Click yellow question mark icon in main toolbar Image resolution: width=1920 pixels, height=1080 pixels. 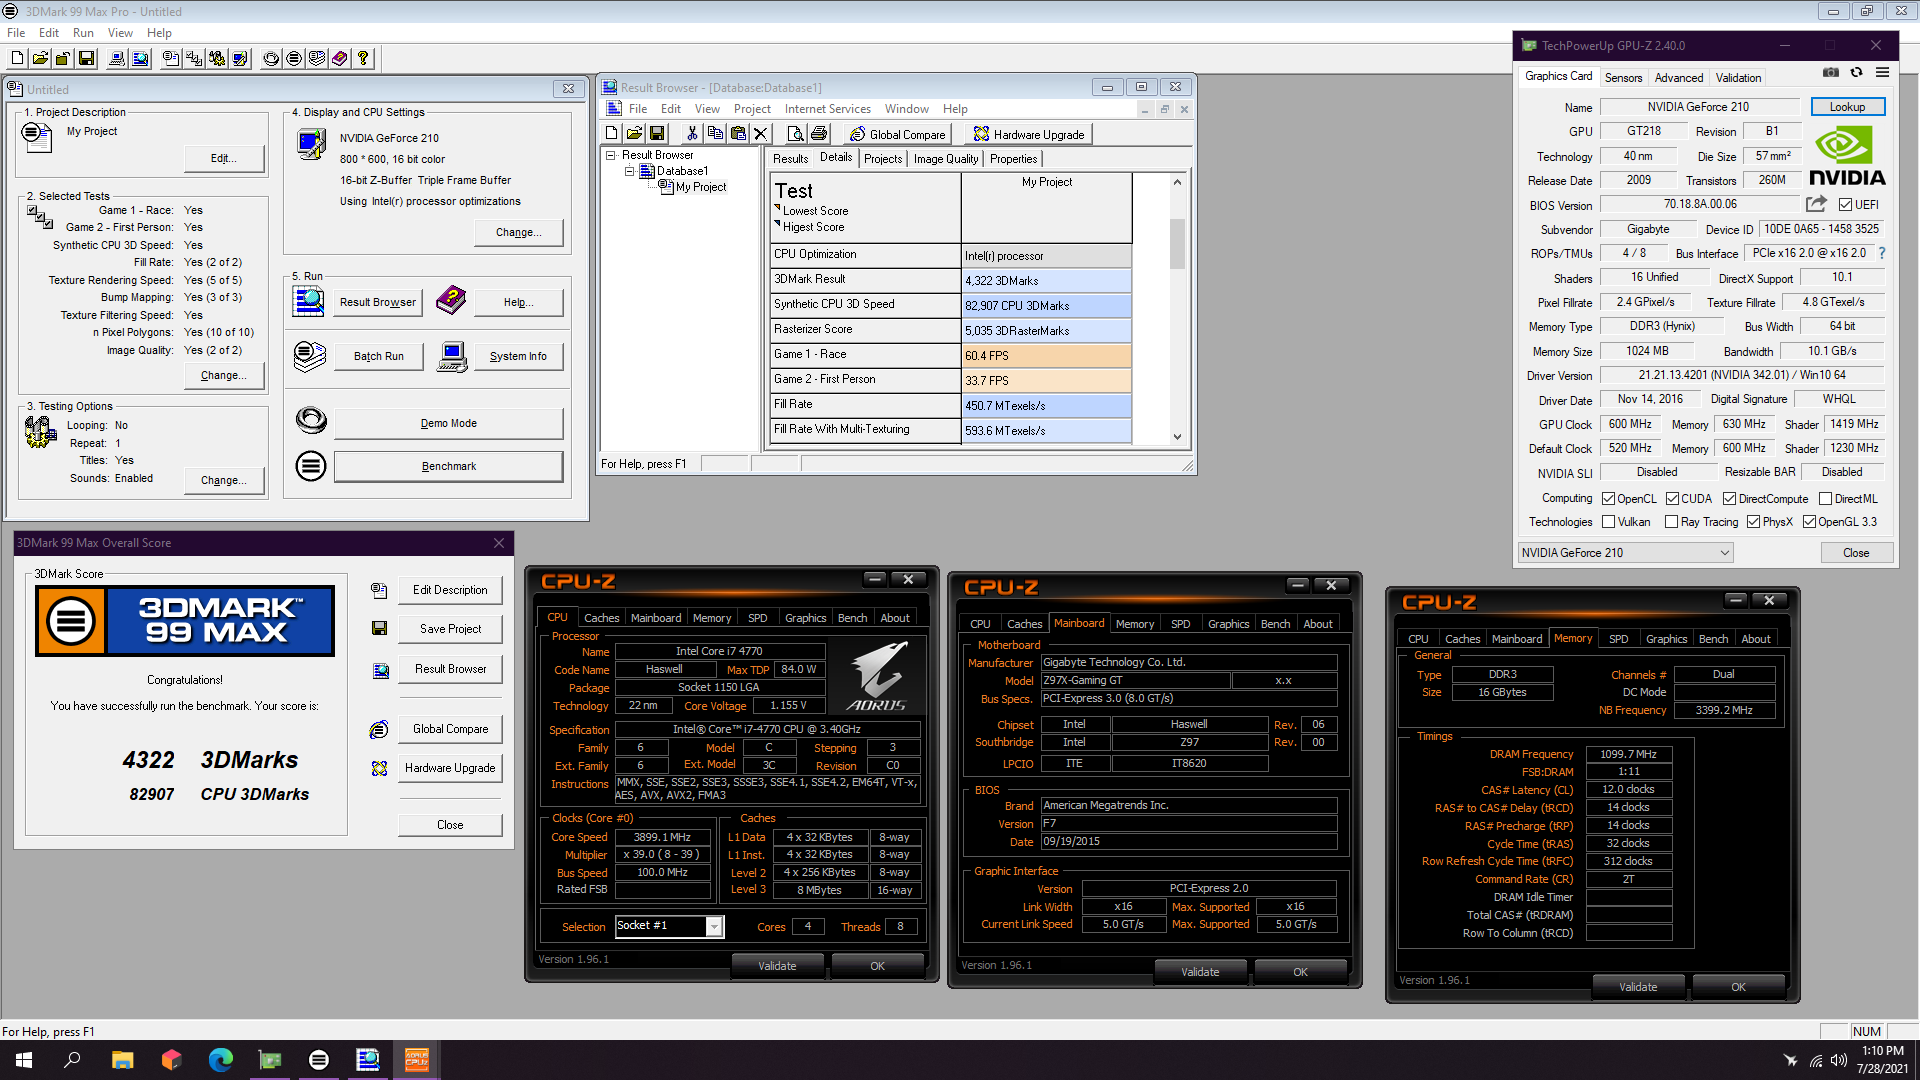(363, 59)
